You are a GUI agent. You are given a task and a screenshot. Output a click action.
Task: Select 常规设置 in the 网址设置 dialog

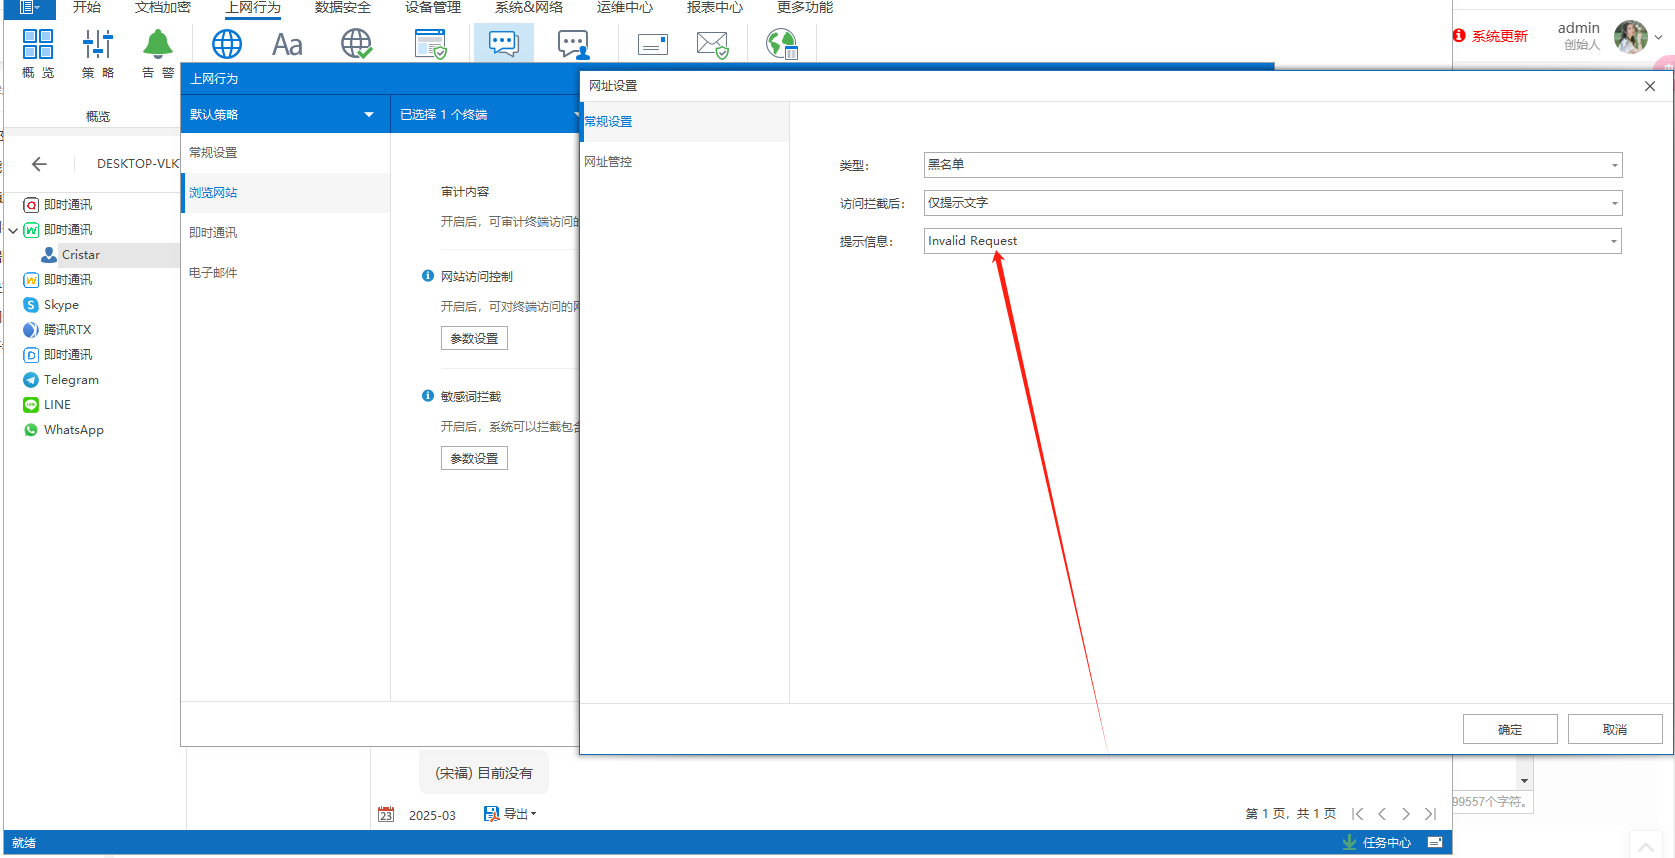(x=685, y=121)
